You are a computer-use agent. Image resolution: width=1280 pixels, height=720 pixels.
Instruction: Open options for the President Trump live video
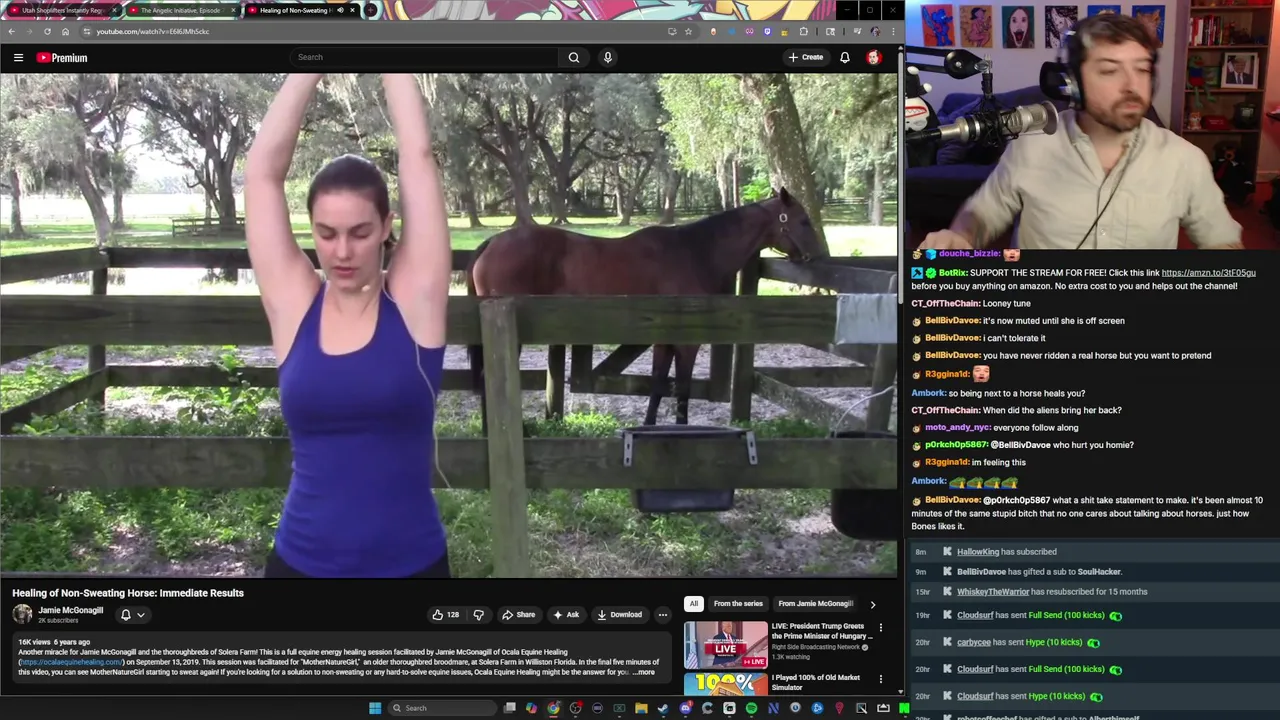[881, 628]
